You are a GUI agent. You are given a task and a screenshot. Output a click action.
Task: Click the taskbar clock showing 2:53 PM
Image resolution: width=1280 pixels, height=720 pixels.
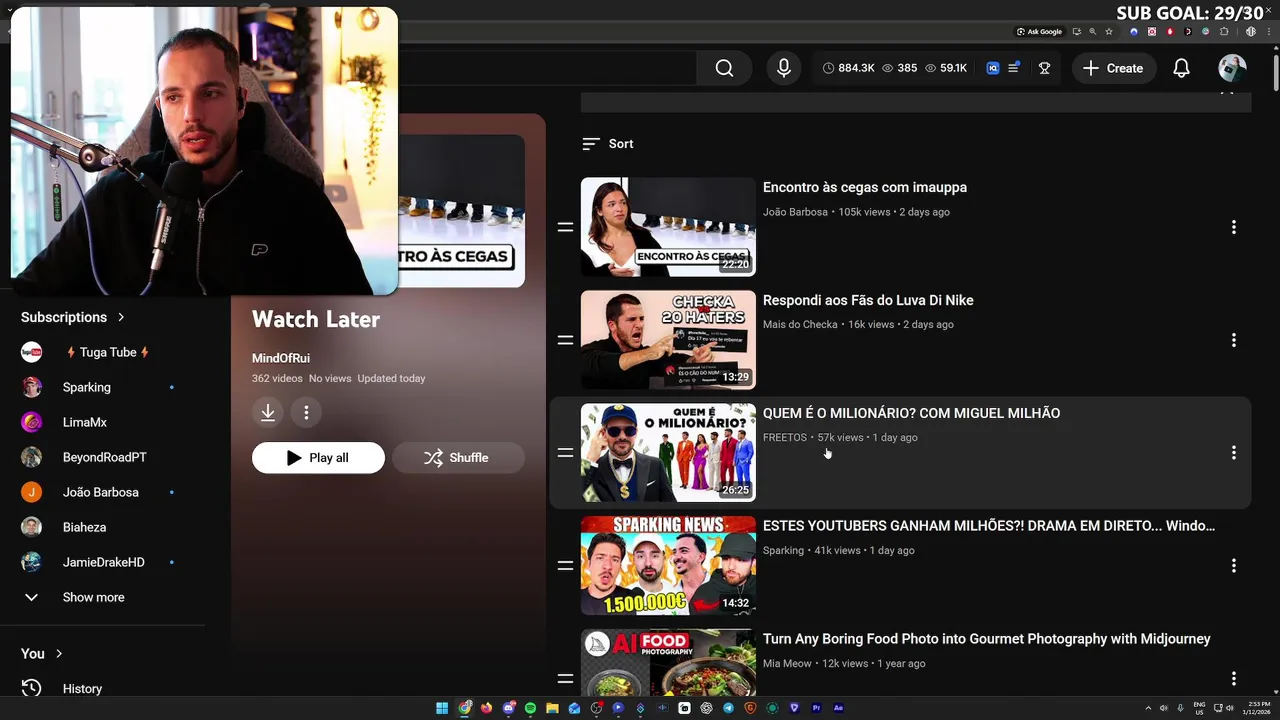pos(1259,708)
